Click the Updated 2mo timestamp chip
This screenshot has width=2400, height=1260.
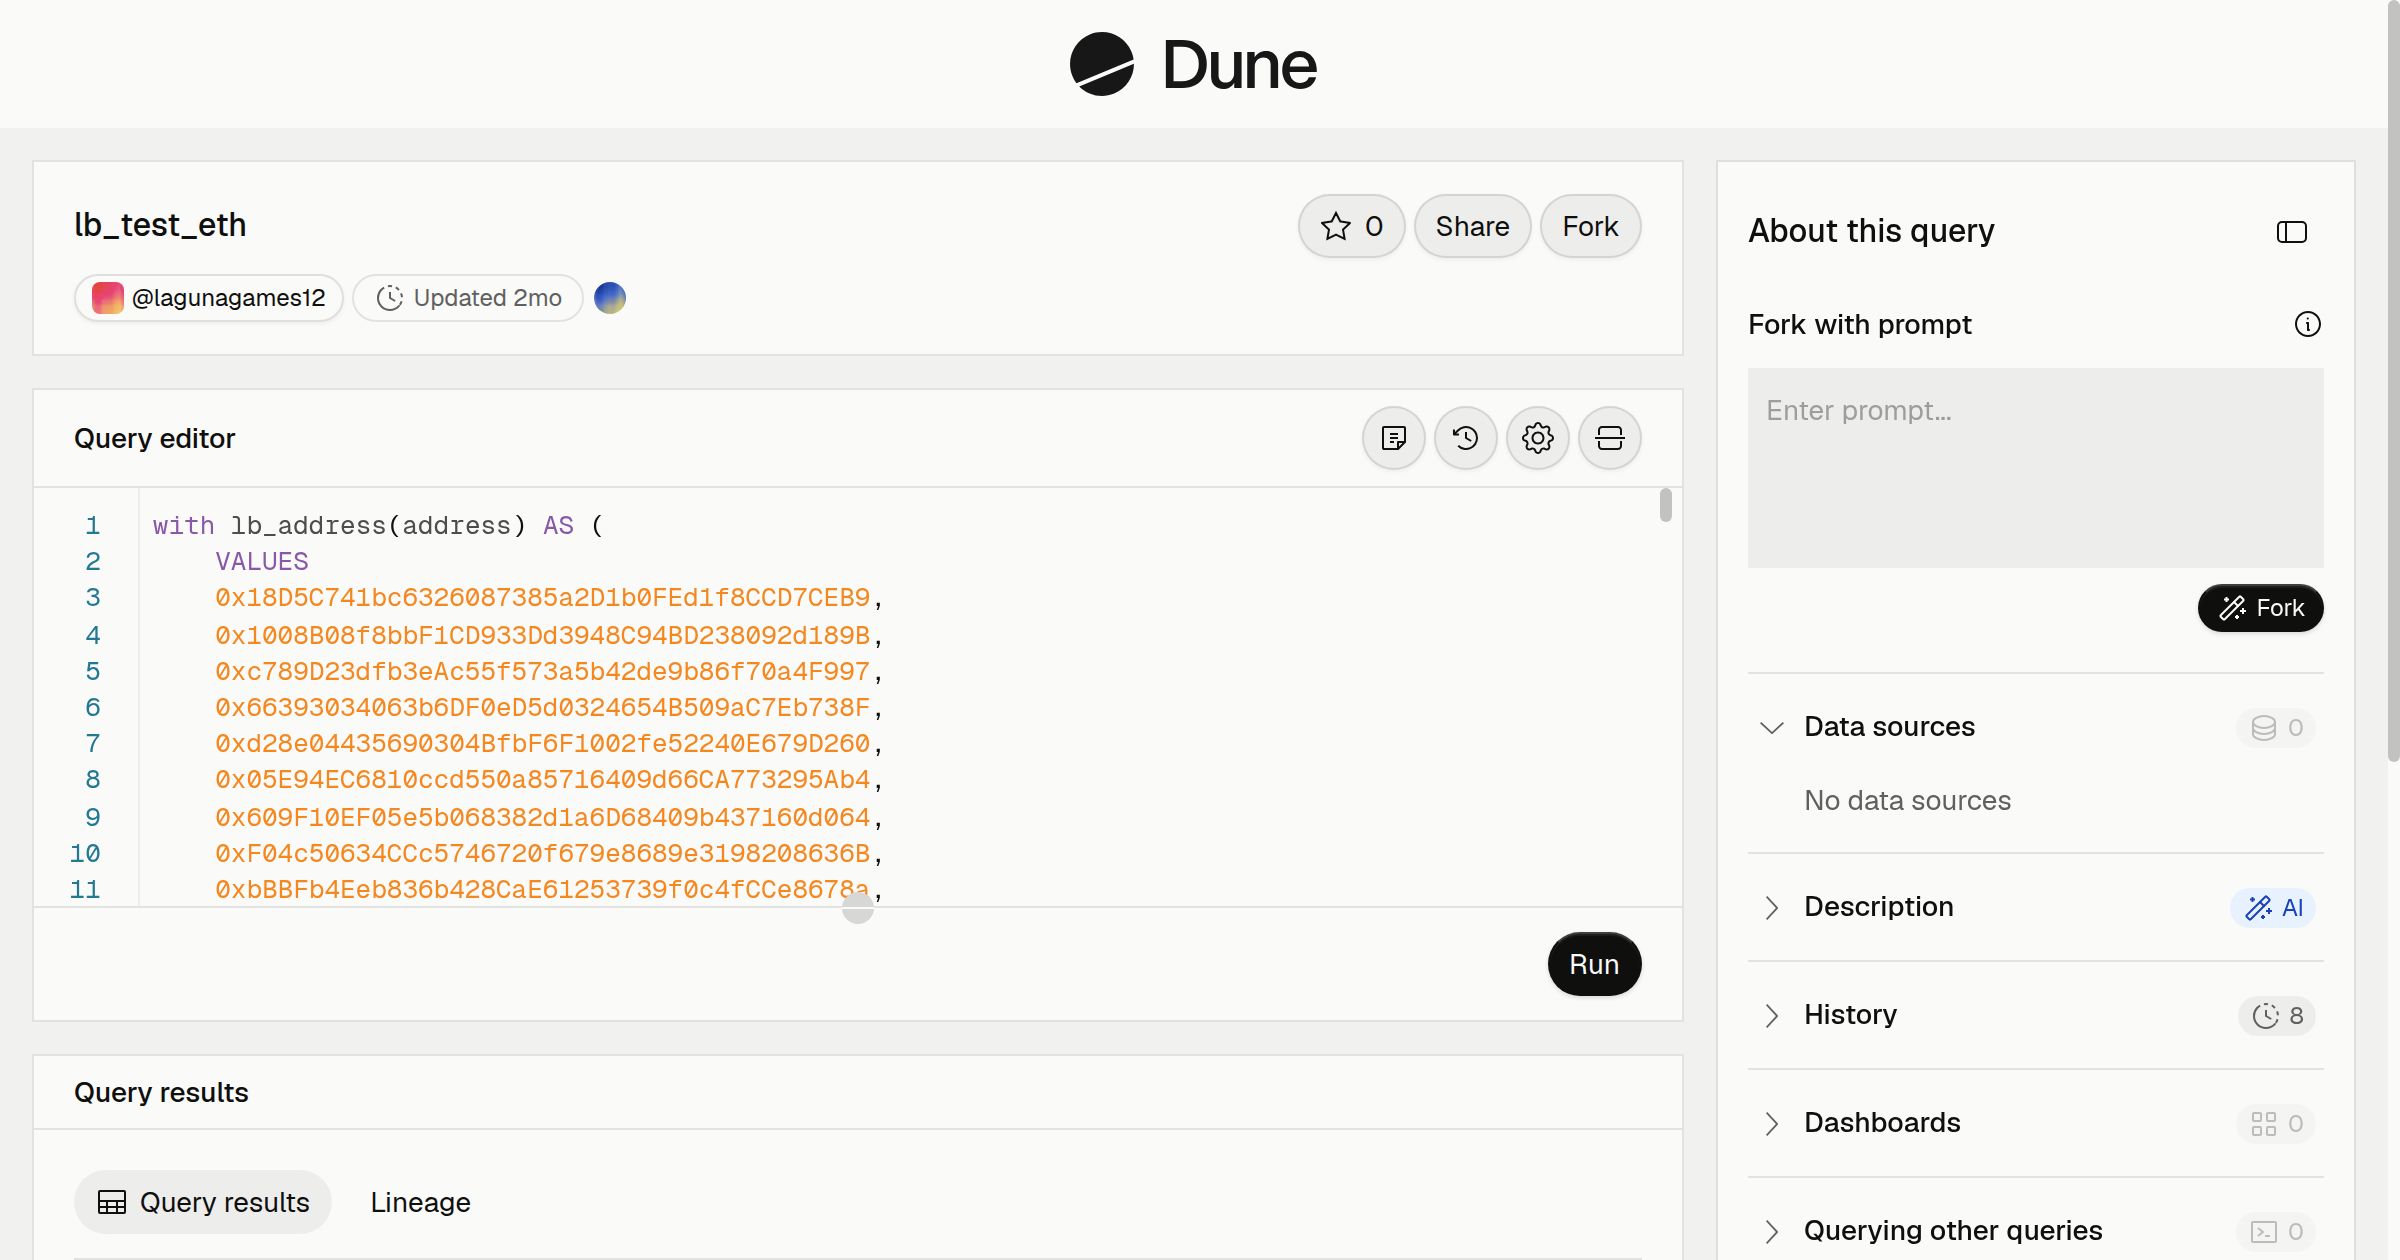click(468, 298)
